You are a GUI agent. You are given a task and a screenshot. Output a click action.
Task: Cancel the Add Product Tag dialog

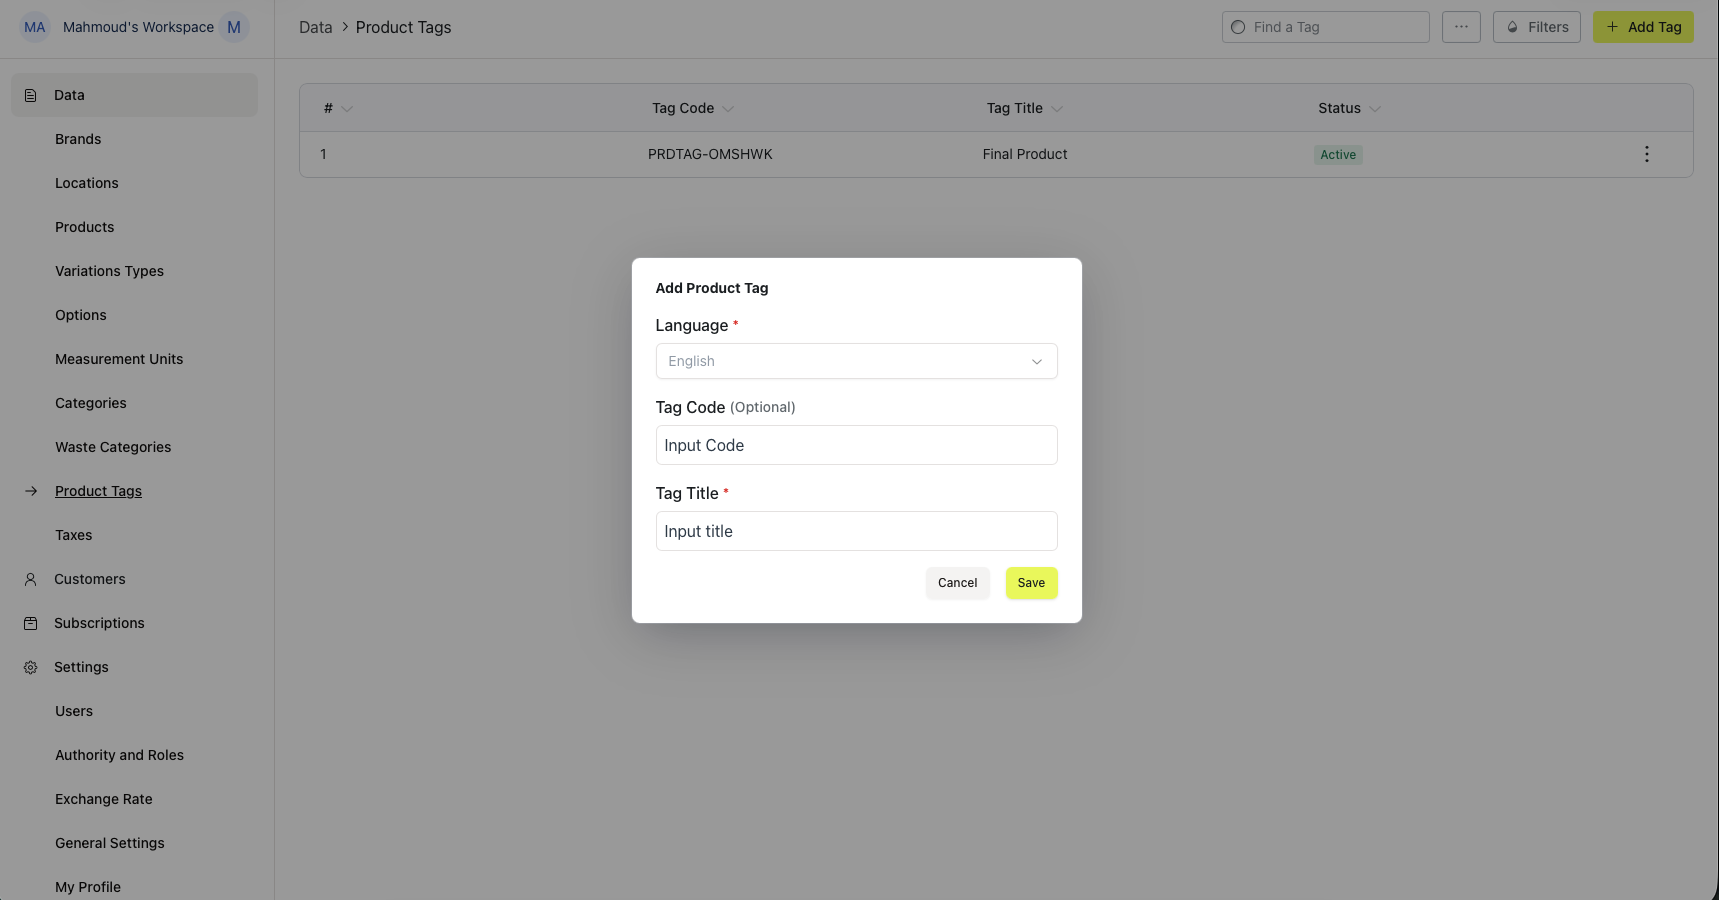[957, 583]
